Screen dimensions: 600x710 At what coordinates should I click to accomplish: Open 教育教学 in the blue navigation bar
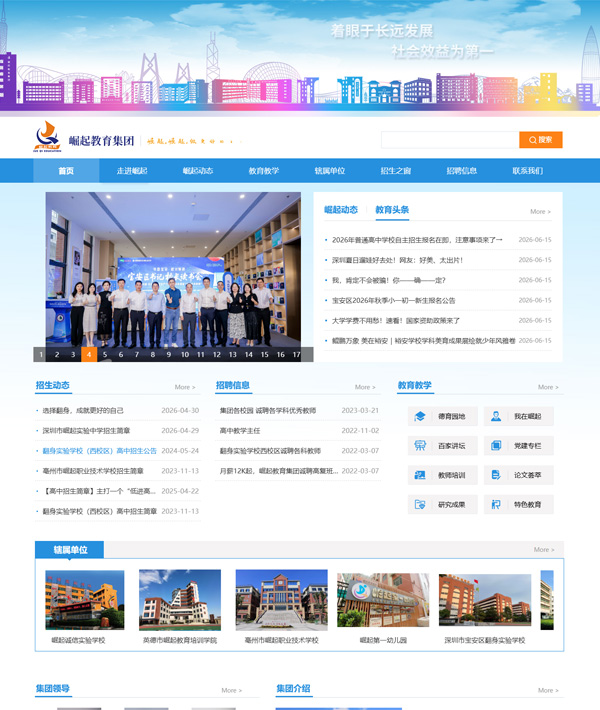coord(264,171)
